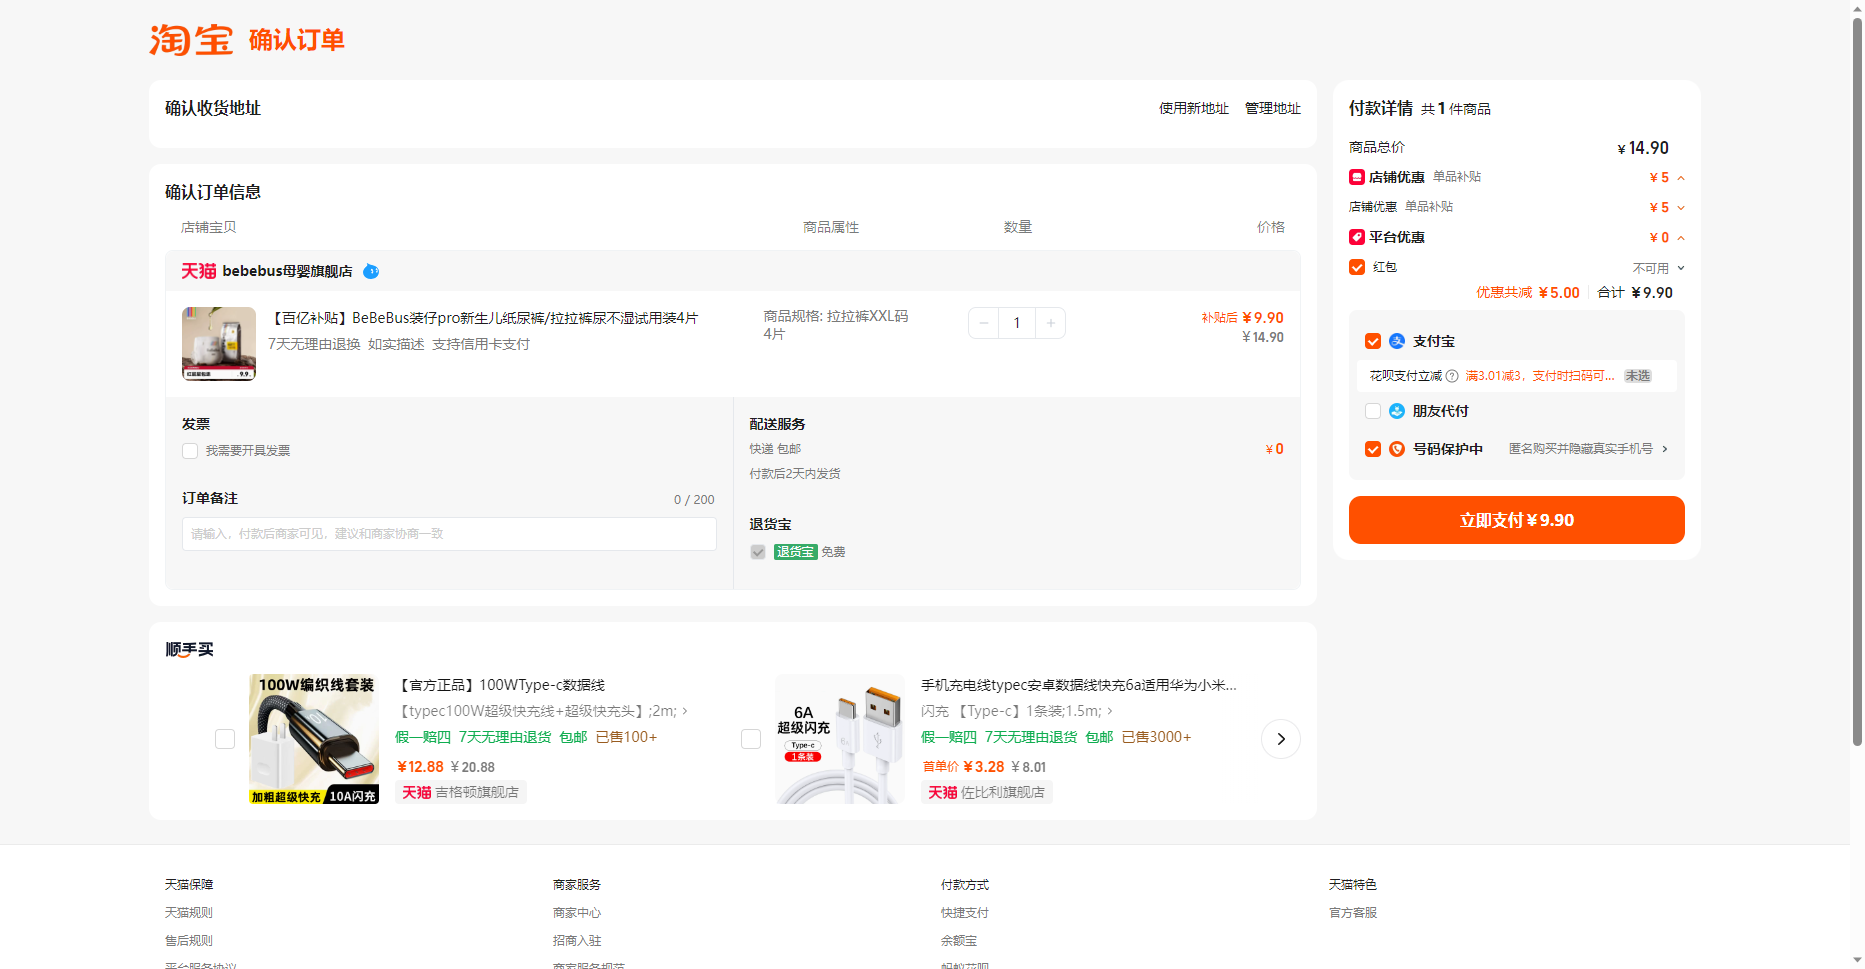Open the 佐比利旗舰店 shop link
The width and height of the screenshot is (1865, 969).
coord(1003,792)
